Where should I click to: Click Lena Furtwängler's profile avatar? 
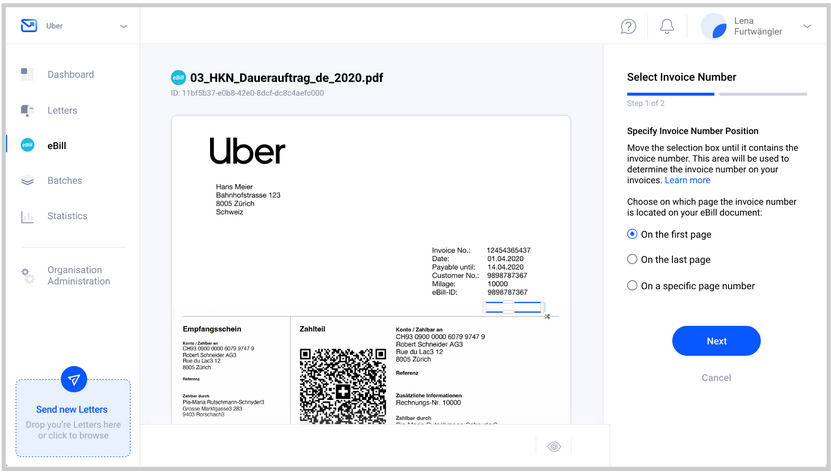[713, 26]
